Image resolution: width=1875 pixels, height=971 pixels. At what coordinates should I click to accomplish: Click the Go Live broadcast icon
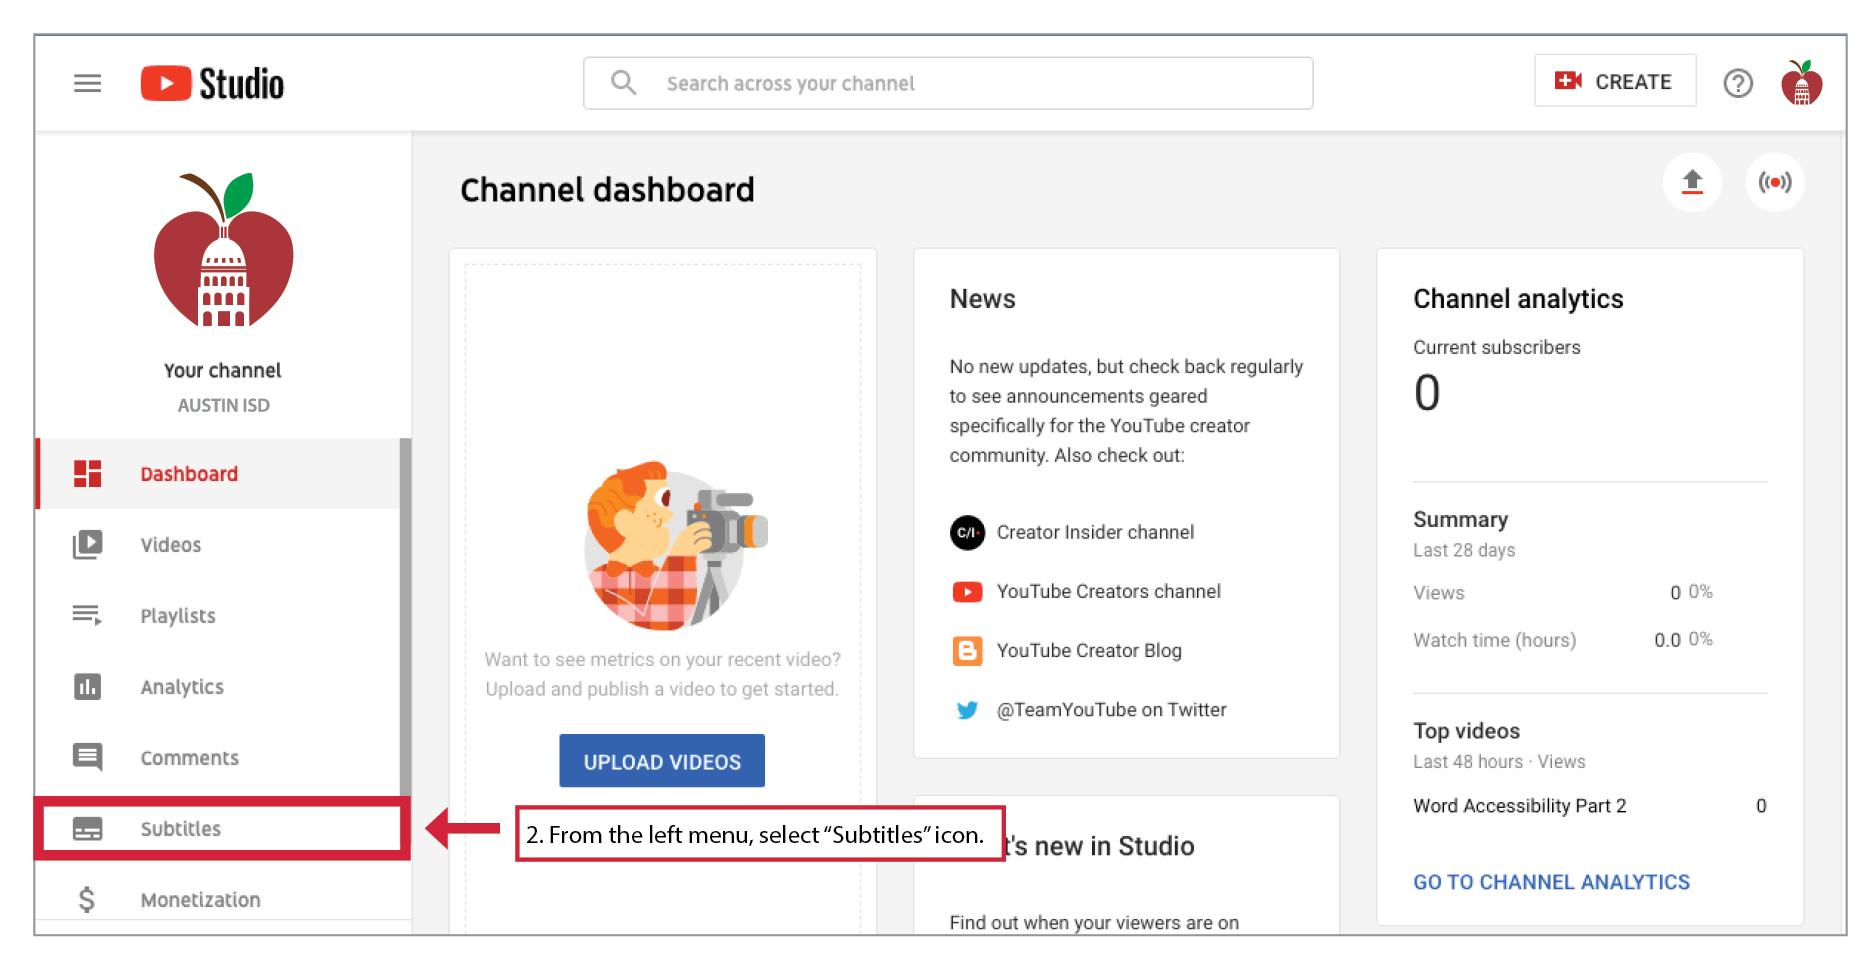[1775, 182]
